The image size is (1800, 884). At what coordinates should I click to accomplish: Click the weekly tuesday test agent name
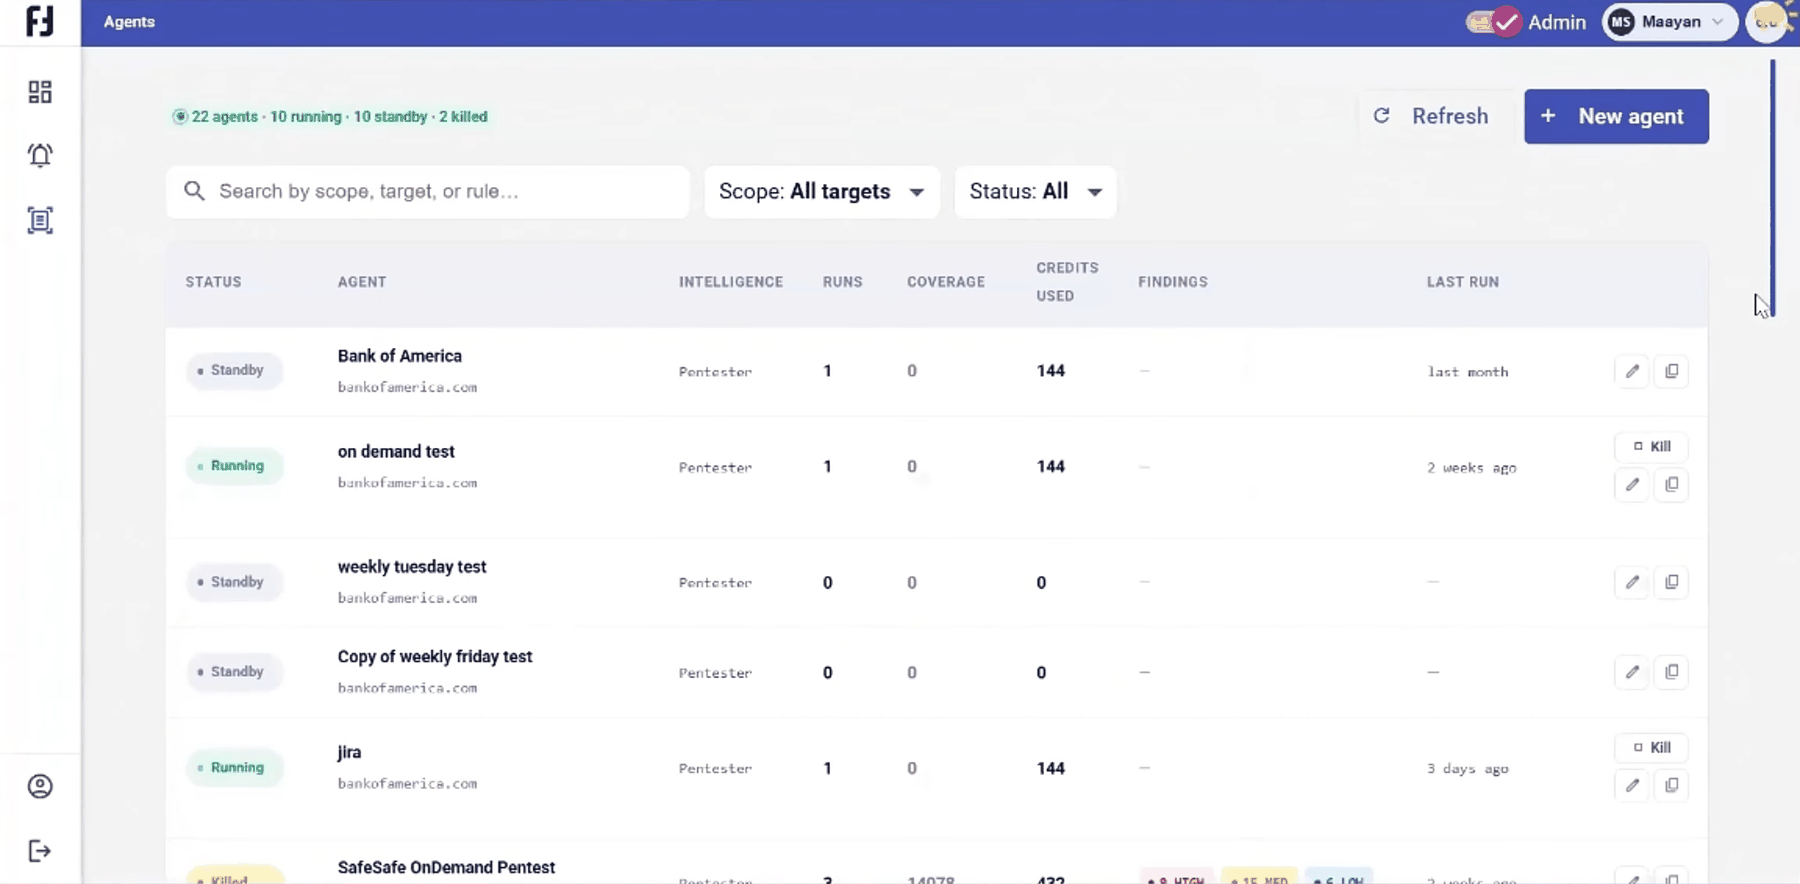[412, 567]
